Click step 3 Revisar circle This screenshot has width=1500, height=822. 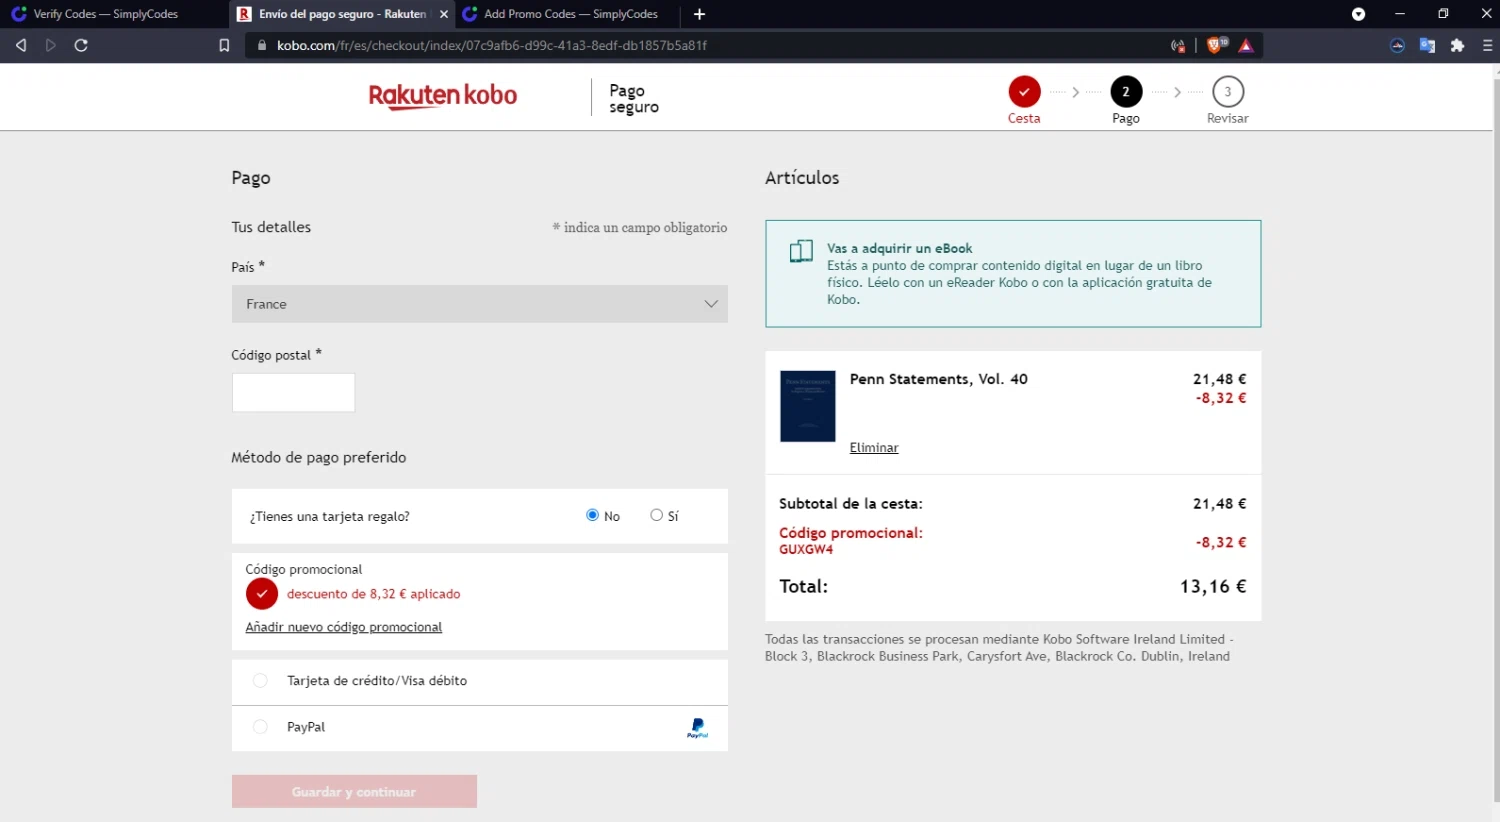point(1228,92)
